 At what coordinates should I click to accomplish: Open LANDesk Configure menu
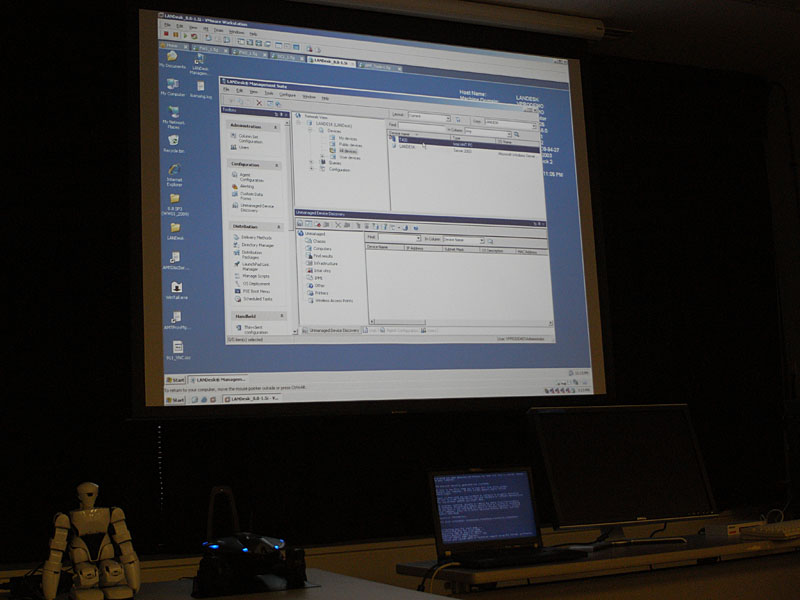[x=287, y=95]
